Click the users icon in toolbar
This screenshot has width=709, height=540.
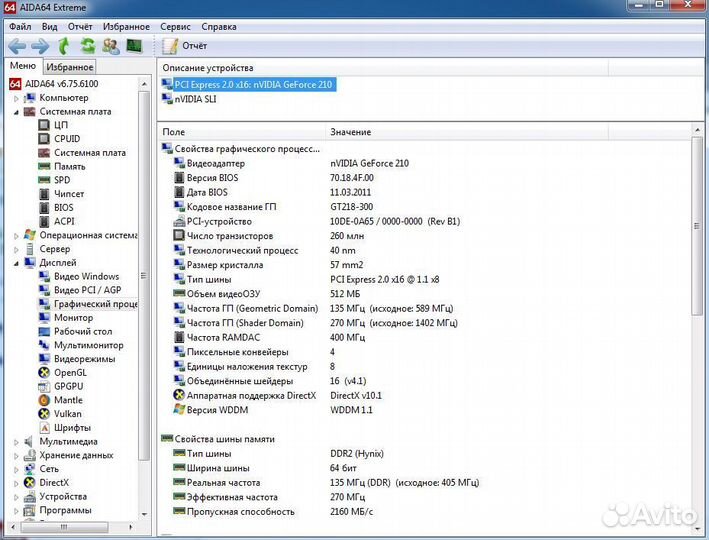pos(111,46)
